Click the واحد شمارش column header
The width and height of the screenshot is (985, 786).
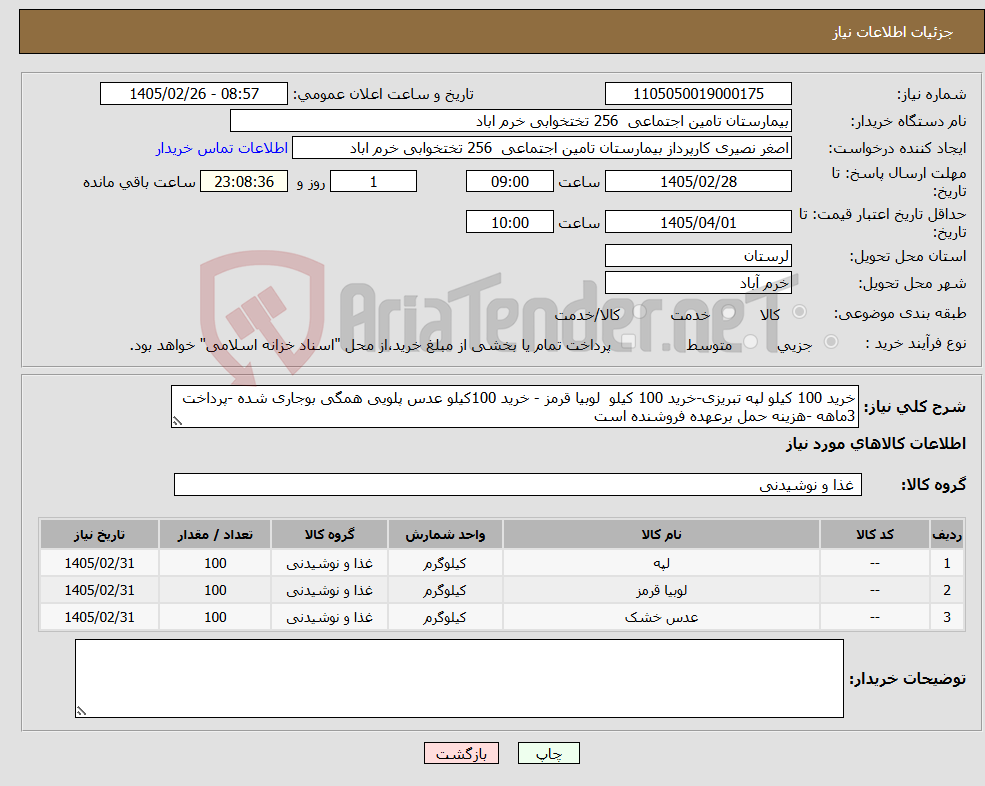coord(445,534)
